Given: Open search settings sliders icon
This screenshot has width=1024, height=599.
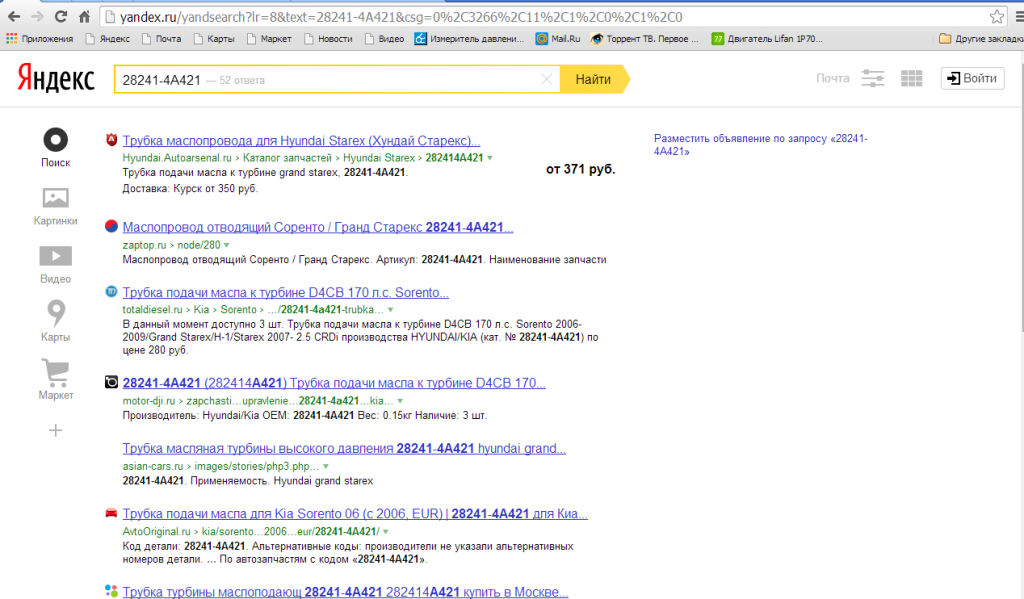Looking at the screenshot, I should [x=873, y=79].
